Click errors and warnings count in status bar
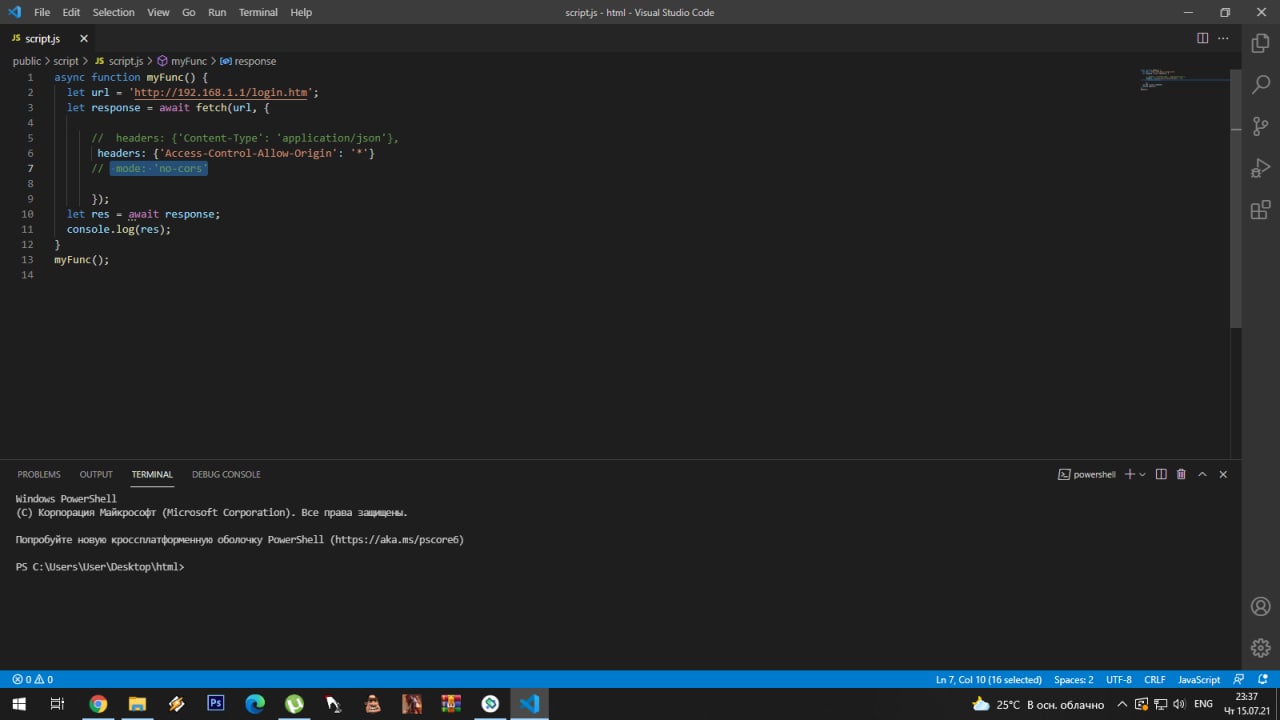Screen dimensions: 1280x720 click(x=32, y=679)
